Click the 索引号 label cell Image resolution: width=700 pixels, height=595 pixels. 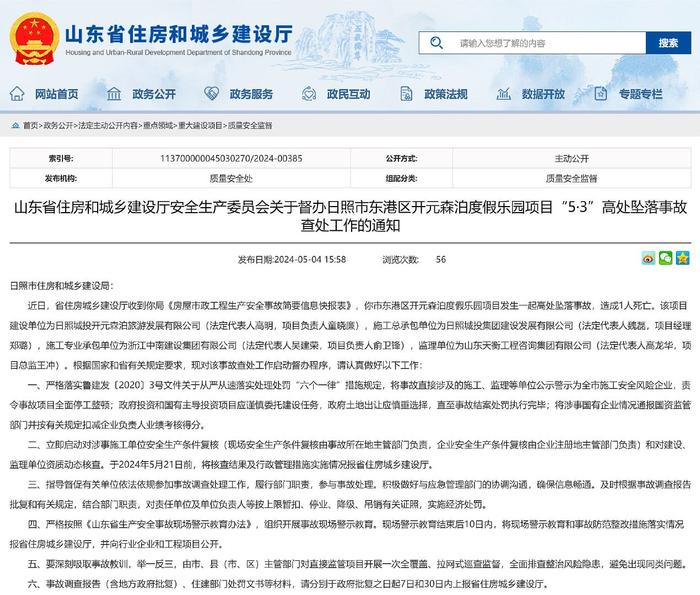[61, 158]
